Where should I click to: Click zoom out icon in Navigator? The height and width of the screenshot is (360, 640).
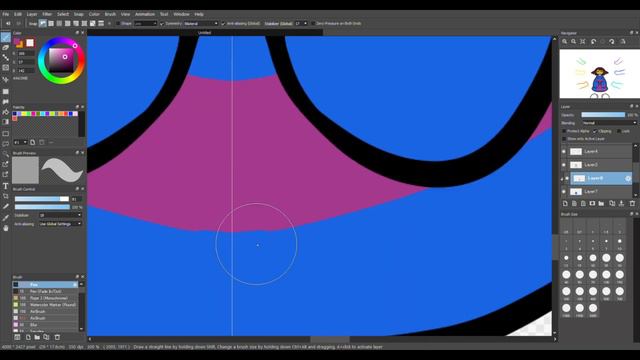[x=574, y=42]
